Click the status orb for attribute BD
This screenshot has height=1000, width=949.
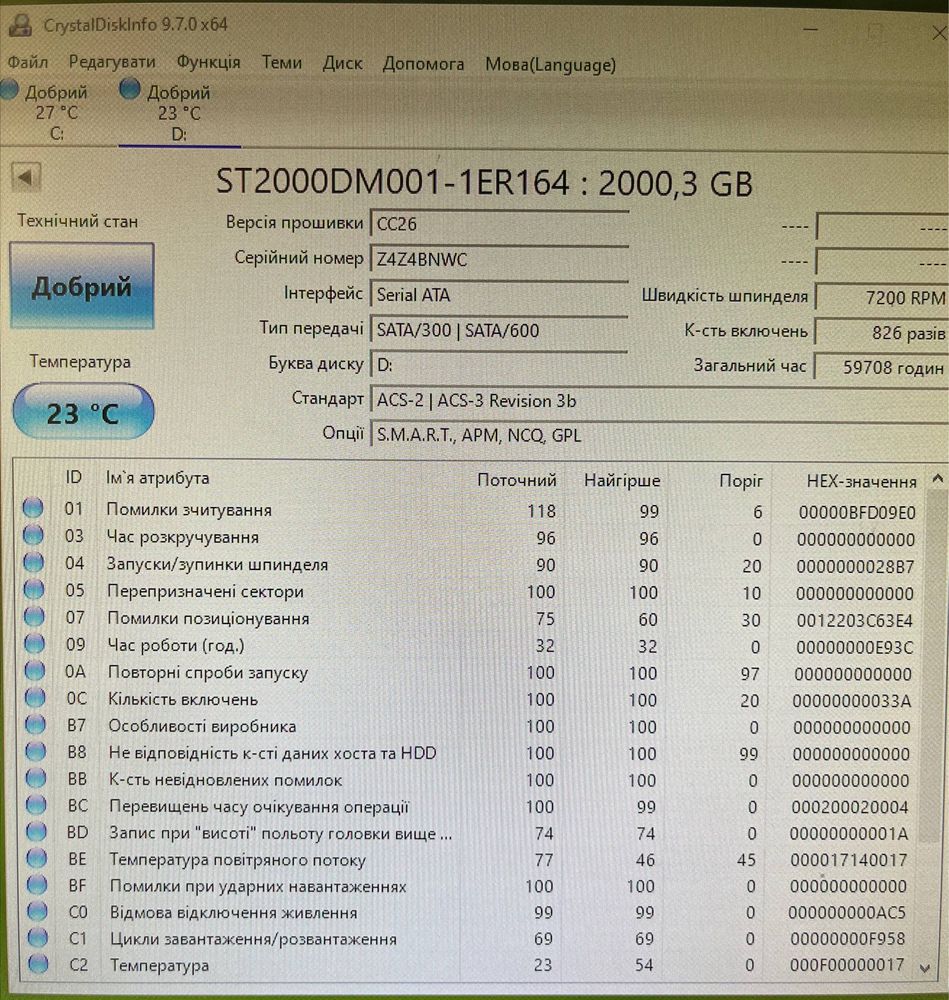pos(36,832)
